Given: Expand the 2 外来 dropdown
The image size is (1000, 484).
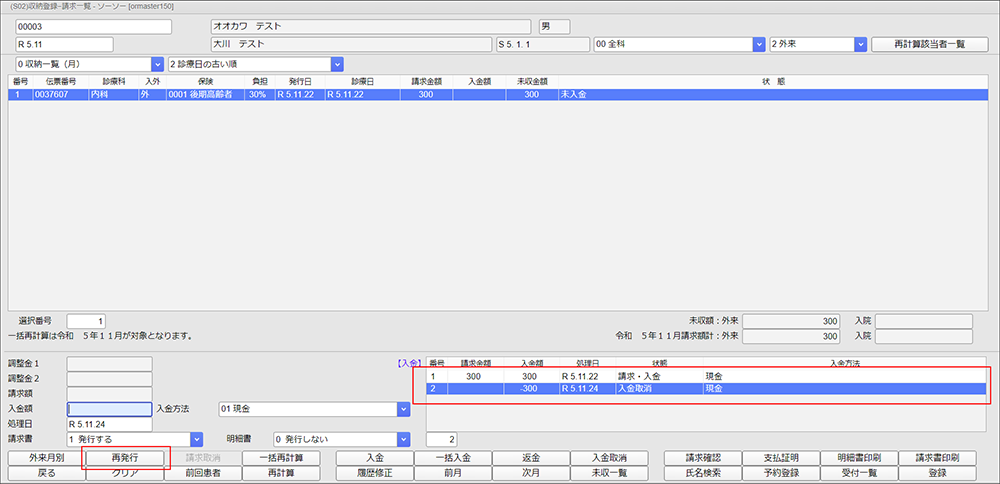Looking at the screenshot, I should click(x=860, y=44).
